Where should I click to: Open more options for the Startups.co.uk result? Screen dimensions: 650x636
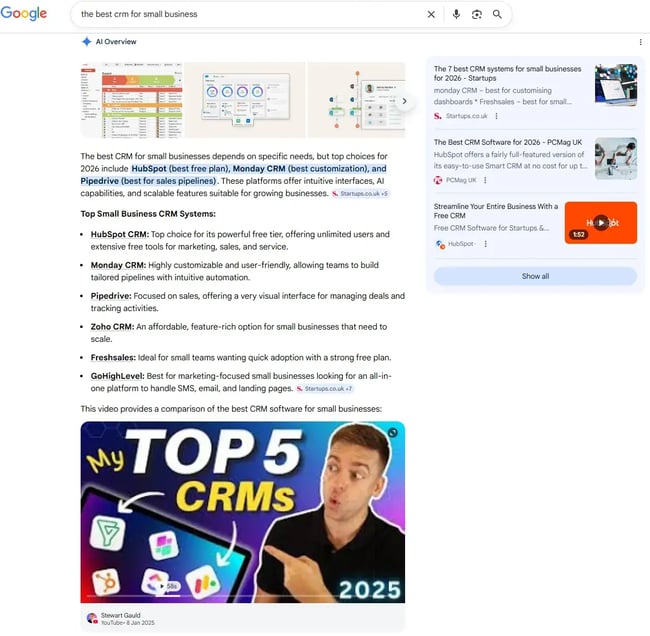pos(496,116)
